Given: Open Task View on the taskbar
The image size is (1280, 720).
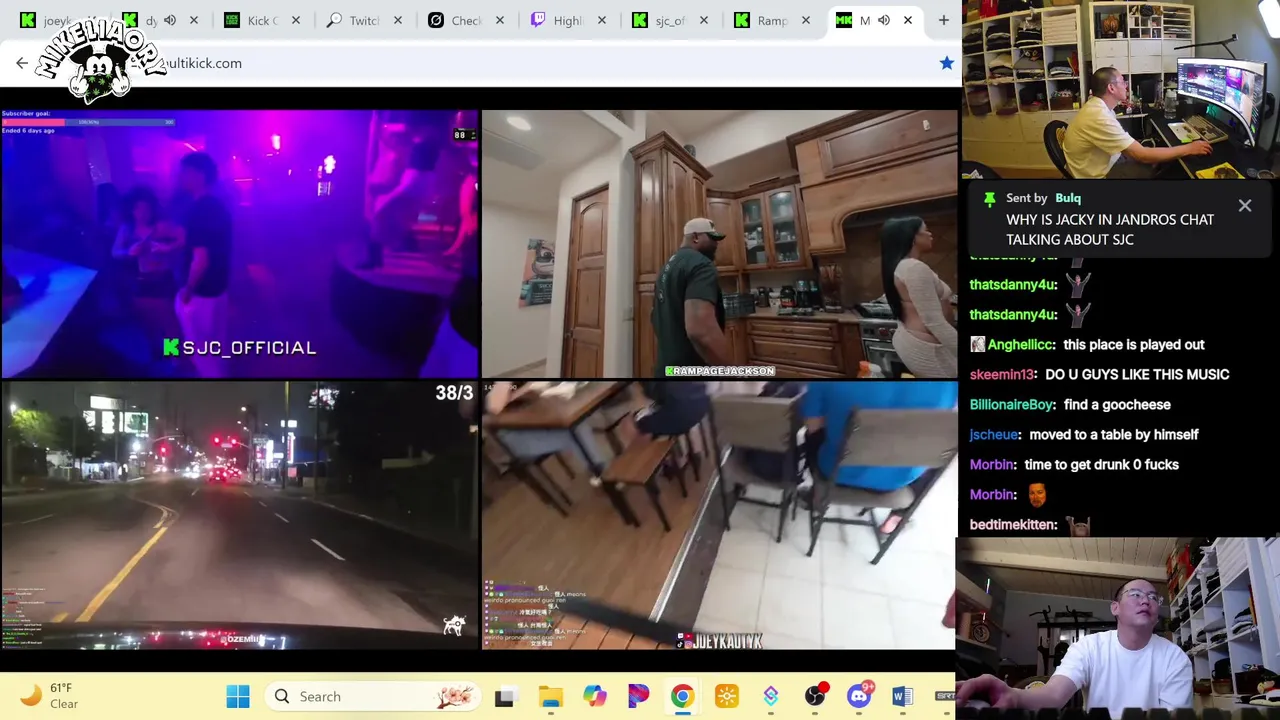Looking at the screenshot, I should click(x=504, y=697).
